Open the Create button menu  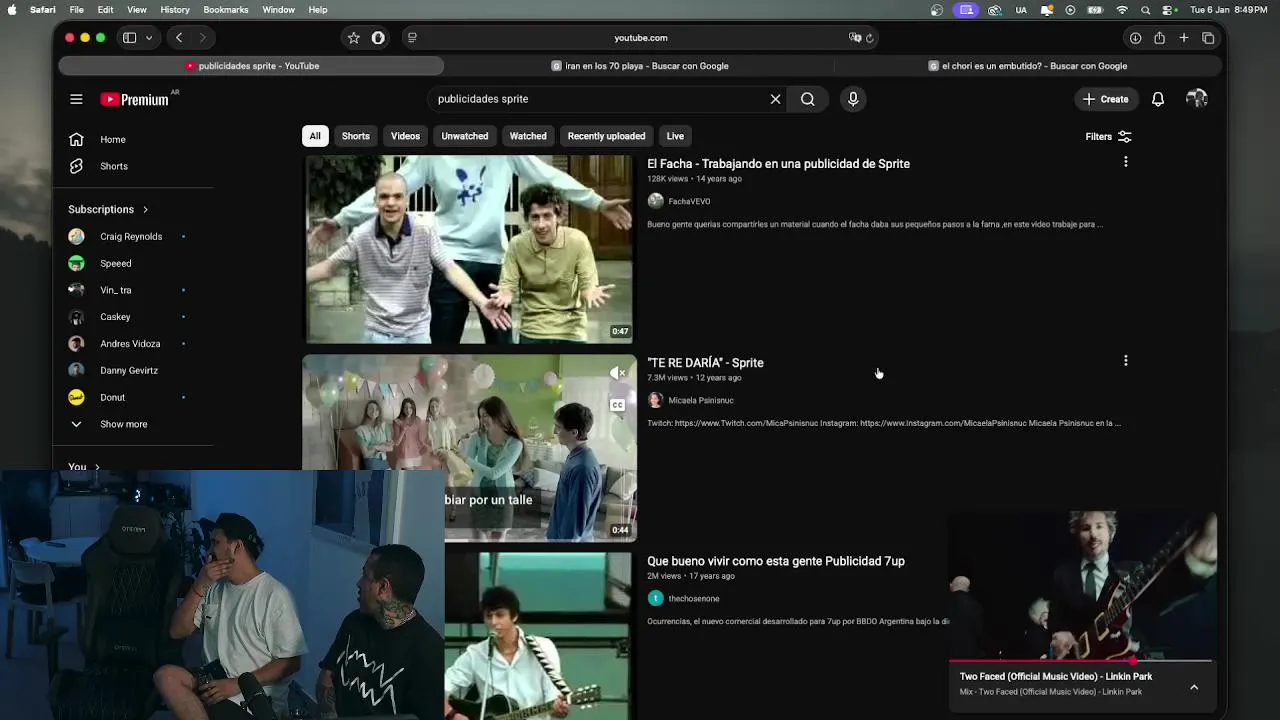(x=1105, y=99)
